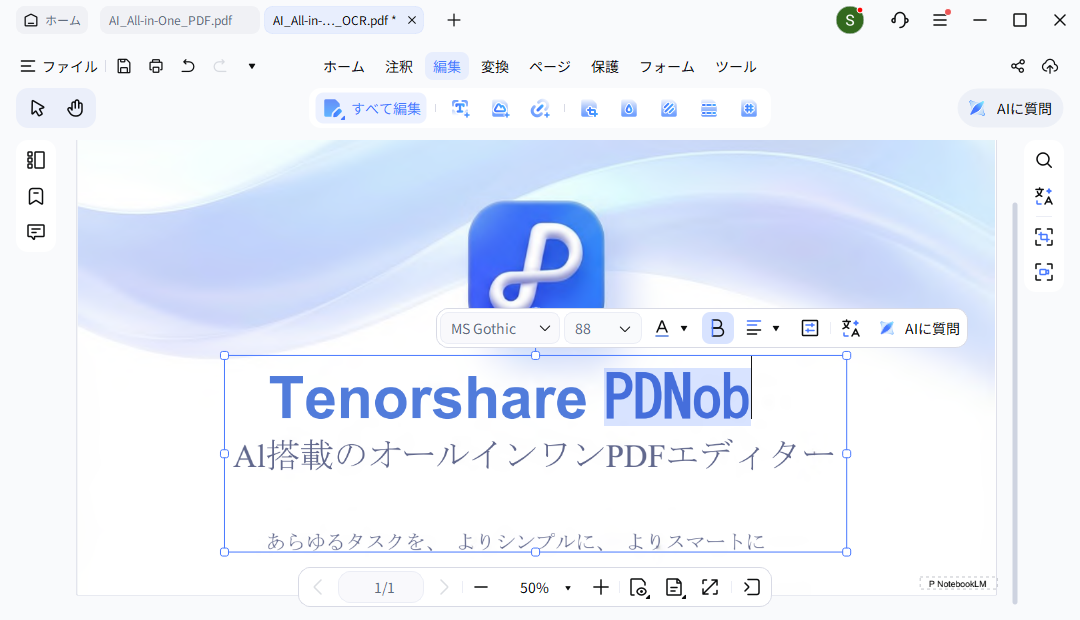1080x620 pixels.
Task: Select the 編集 tab
Action: pyautogui.click(x=447, y=67)
